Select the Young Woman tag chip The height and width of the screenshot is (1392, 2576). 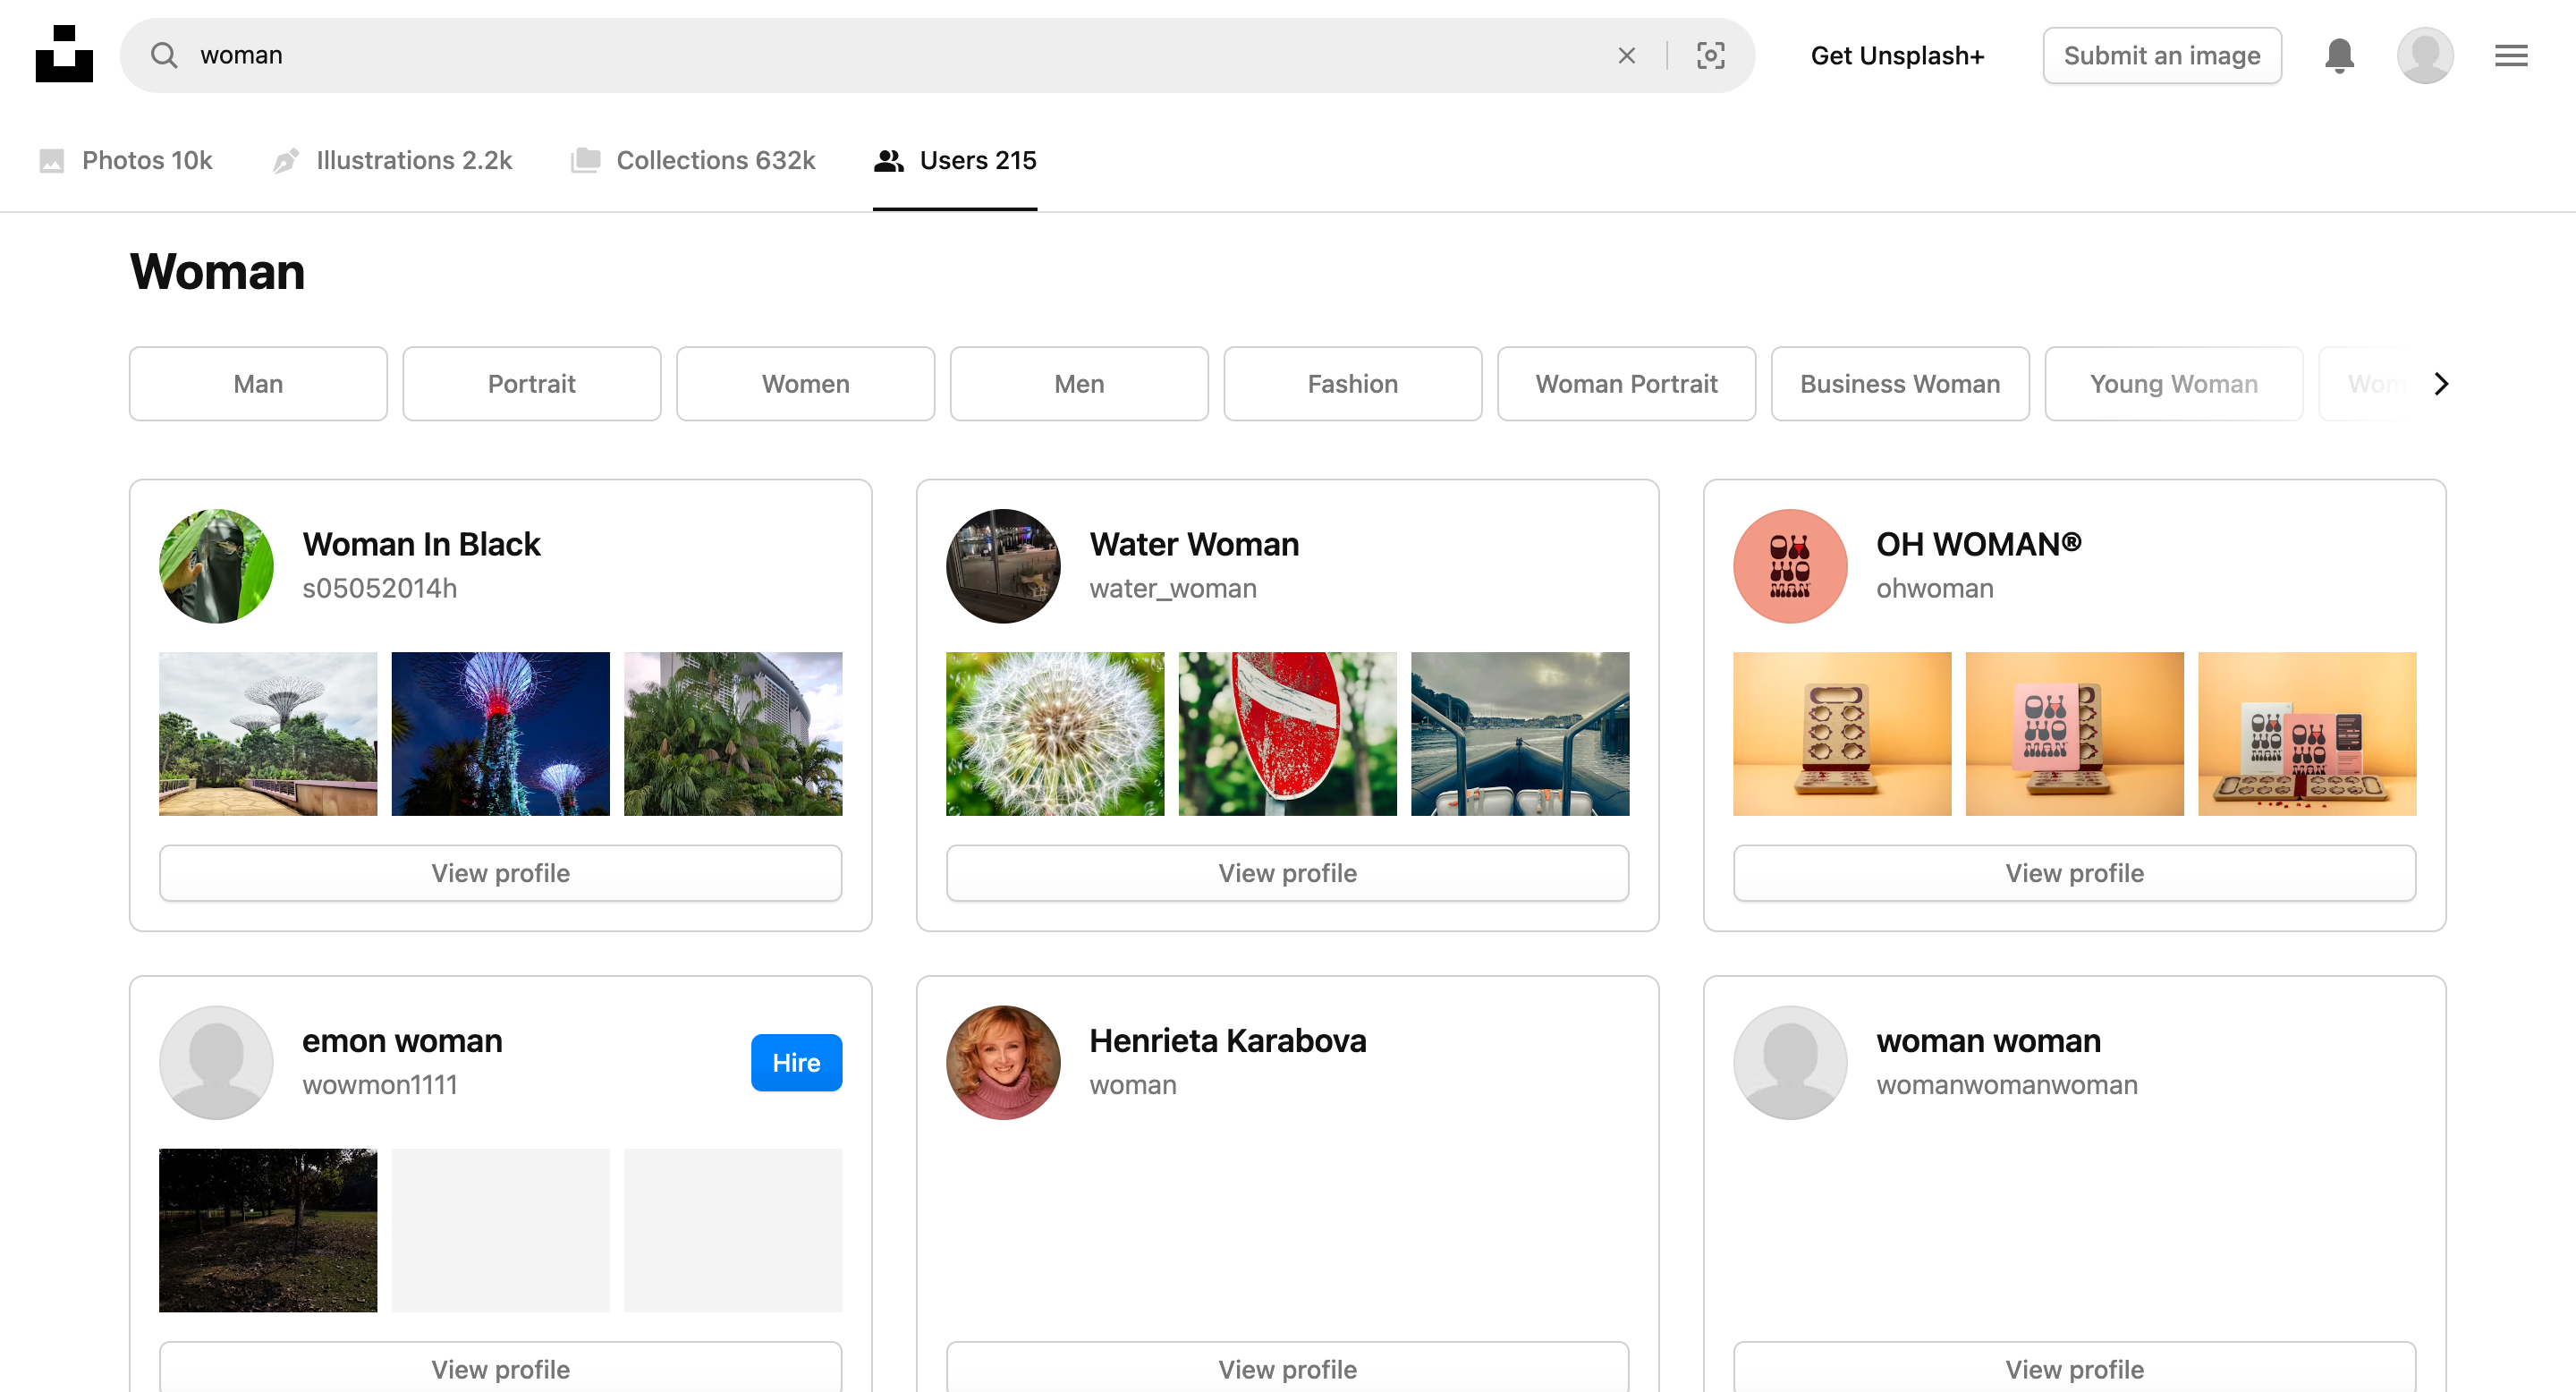point(2174,384)
